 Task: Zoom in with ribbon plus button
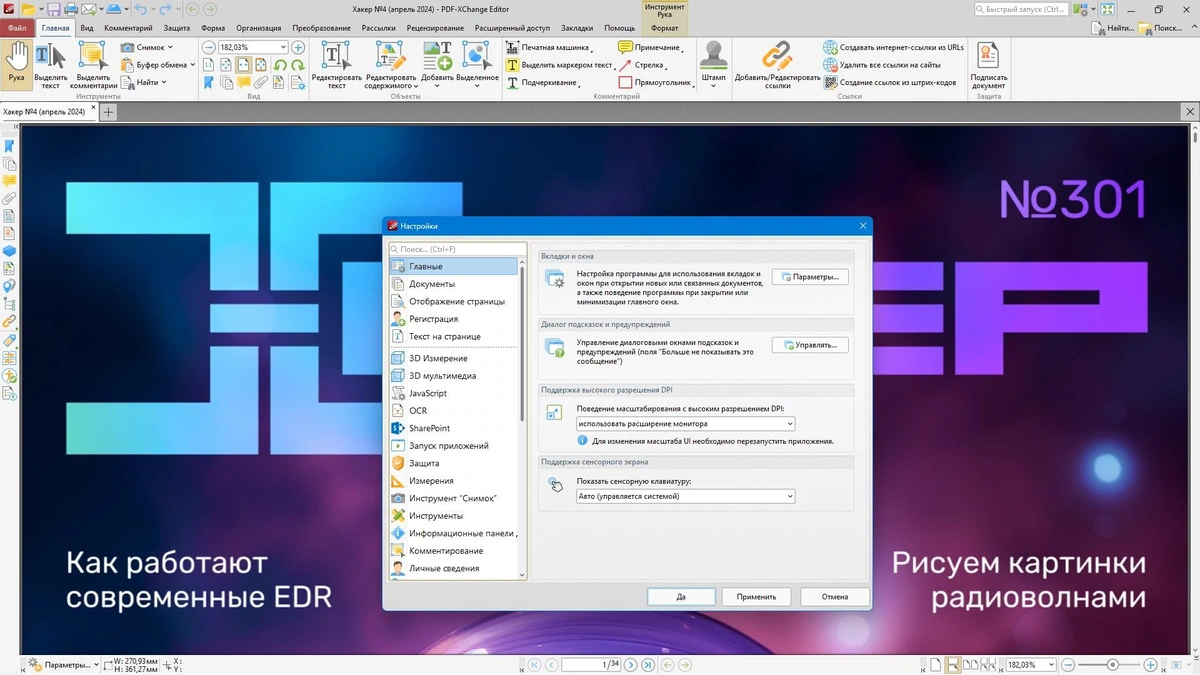click(x=298, y=47)
